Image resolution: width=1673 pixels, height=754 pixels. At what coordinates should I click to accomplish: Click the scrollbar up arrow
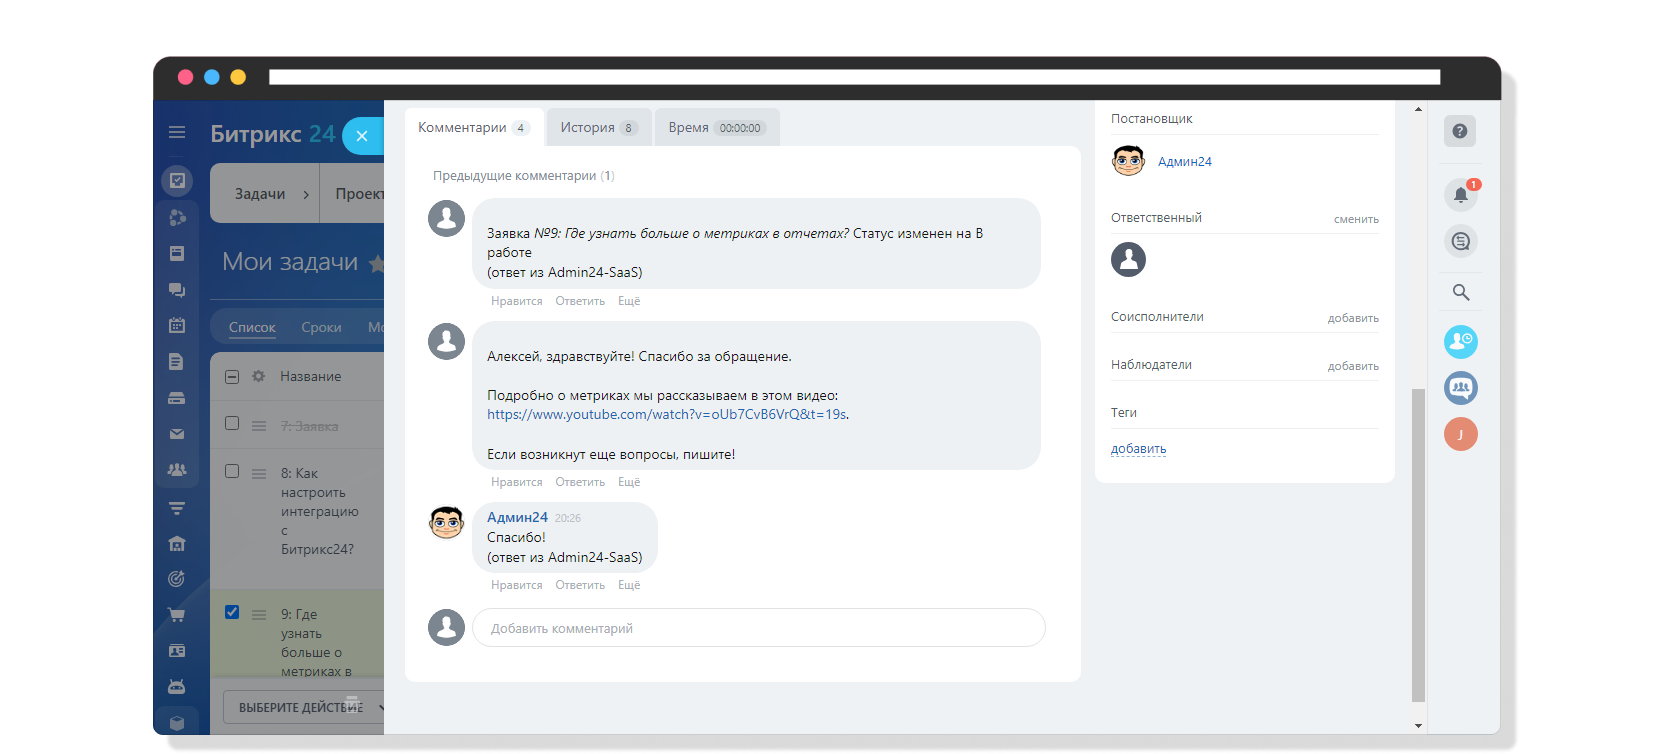pyautogui.click(x=1418, y=108)
